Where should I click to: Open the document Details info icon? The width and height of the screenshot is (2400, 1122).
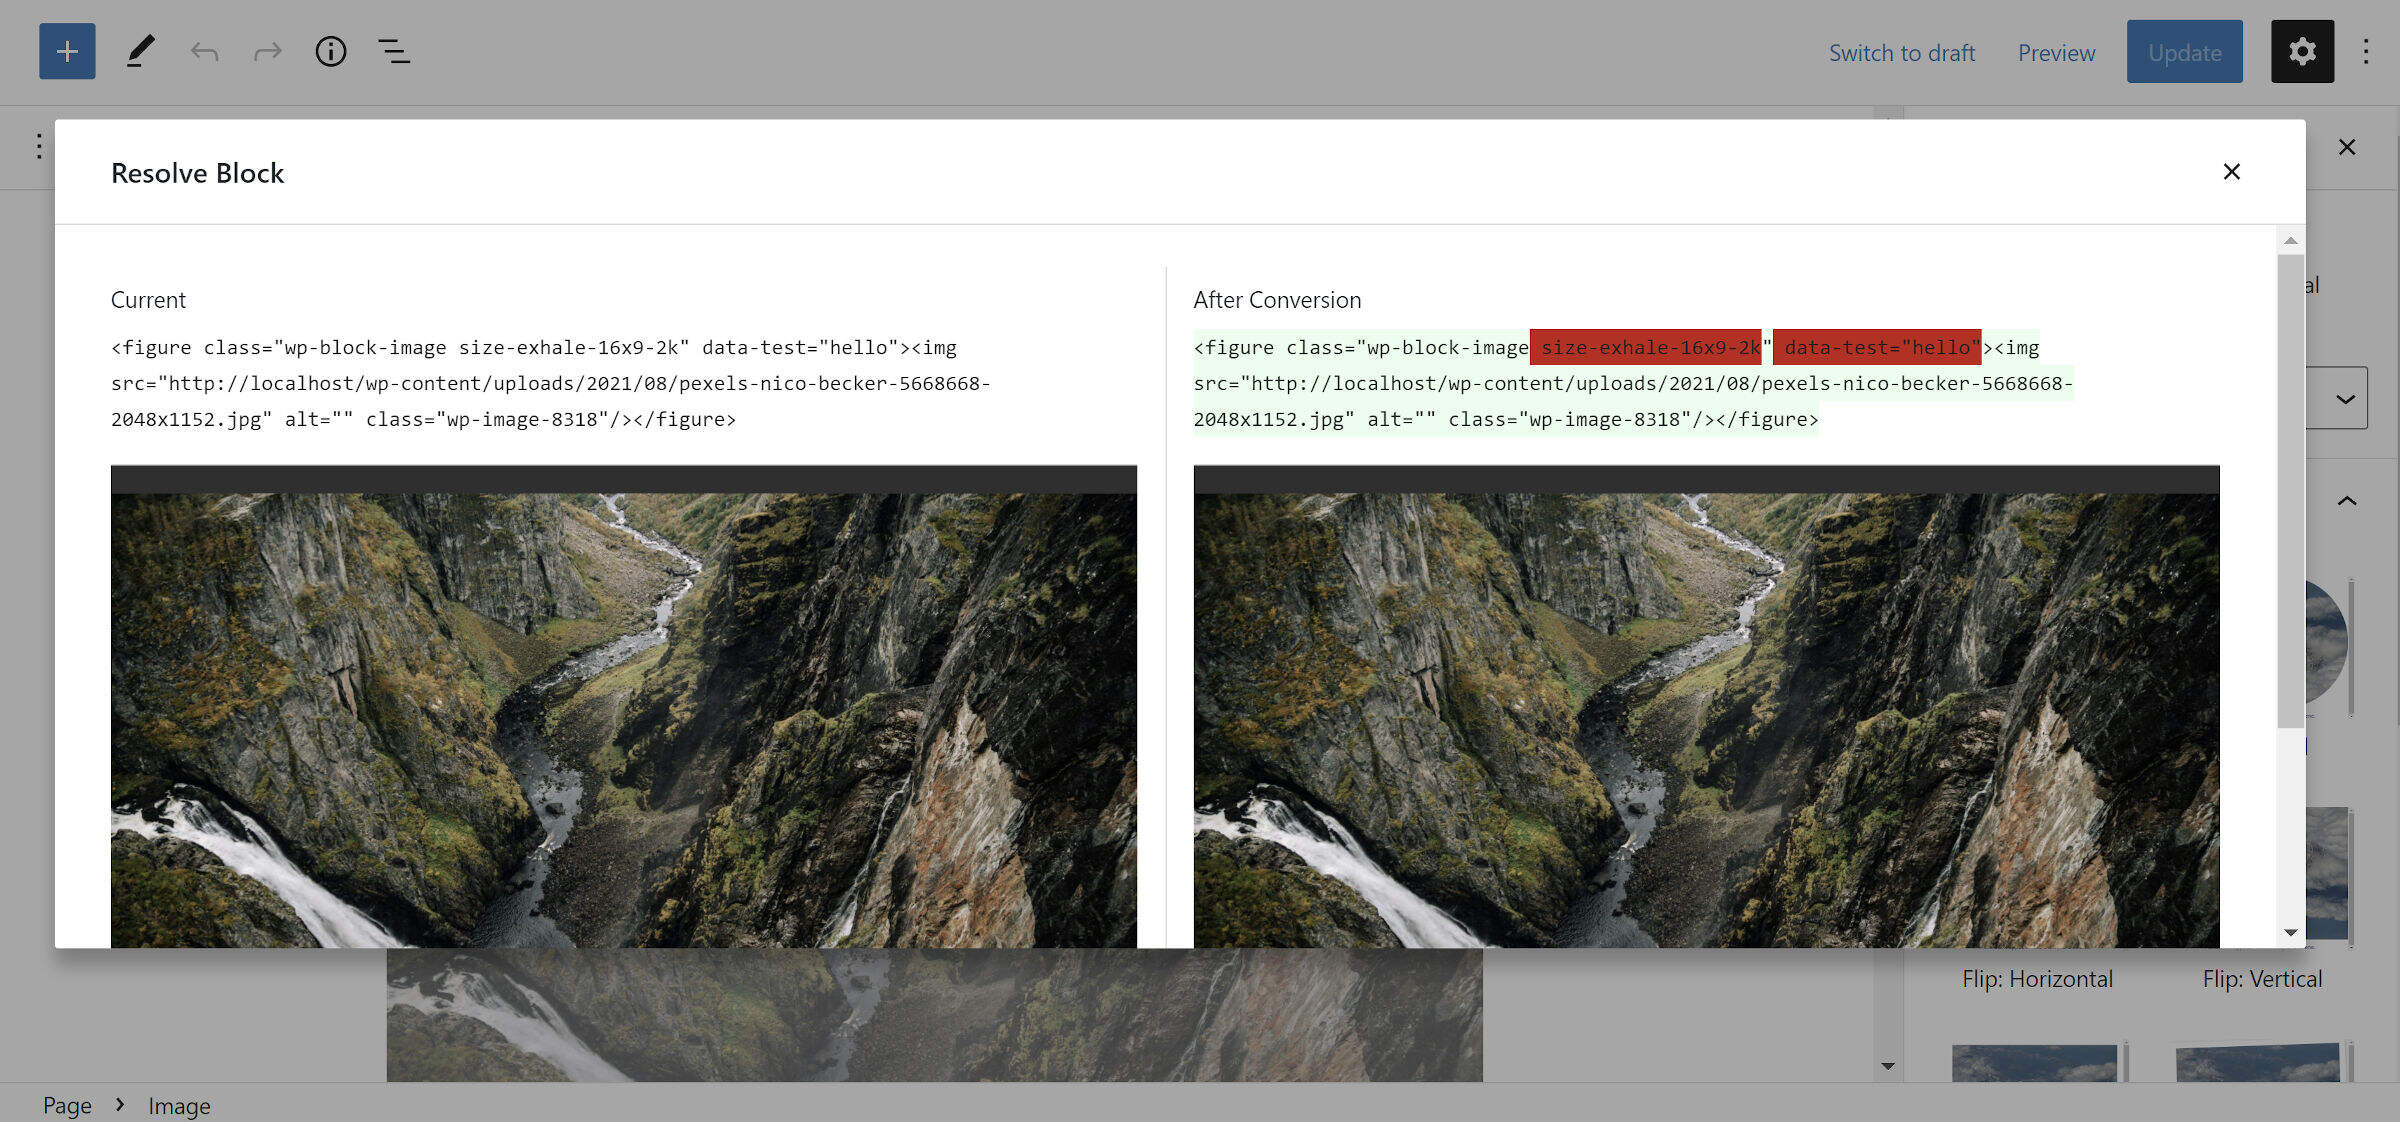(x=330, y=51)
